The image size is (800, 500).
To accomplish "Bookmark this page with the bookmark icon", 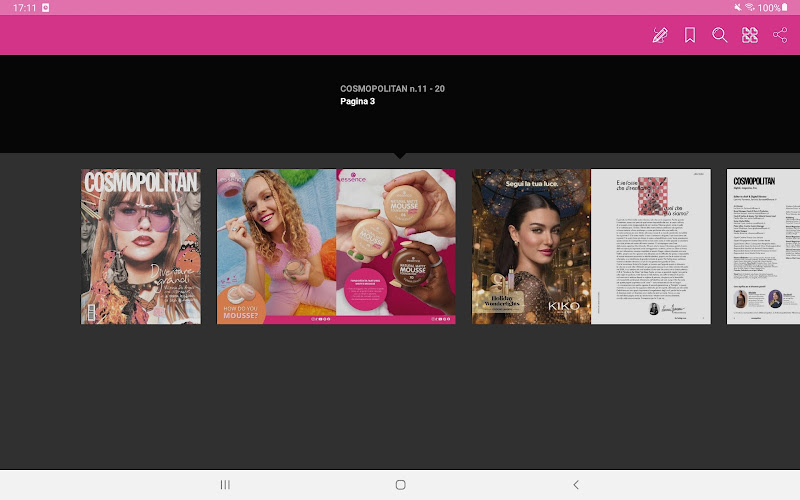I will pos(690,35).
